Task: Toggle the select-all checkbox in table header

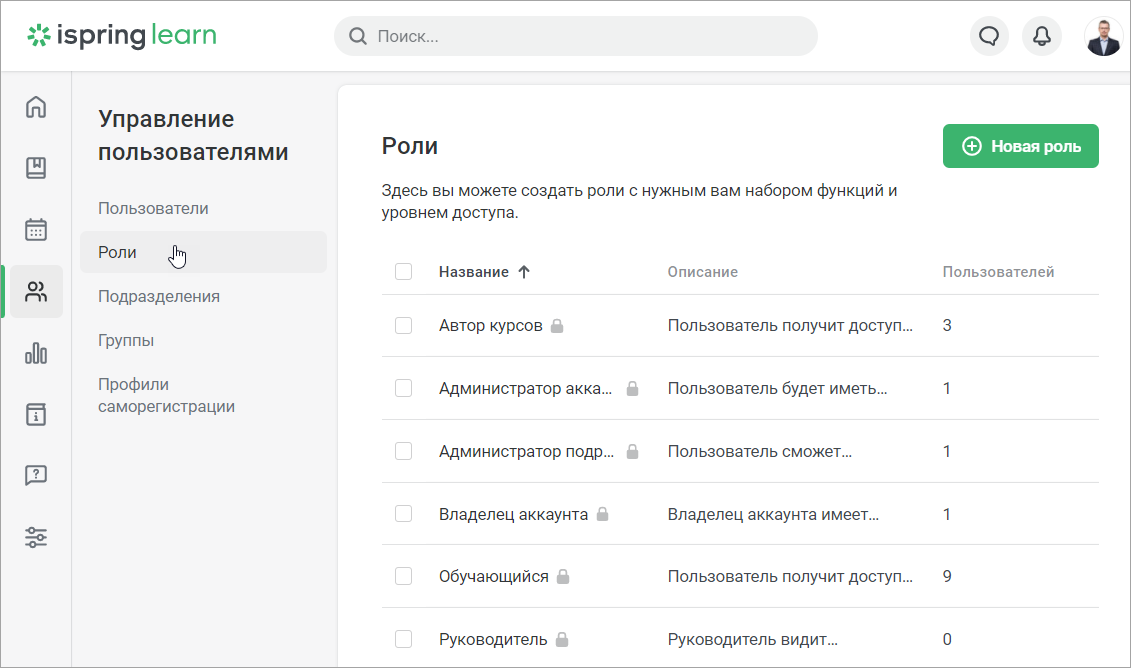Action: 403,271
